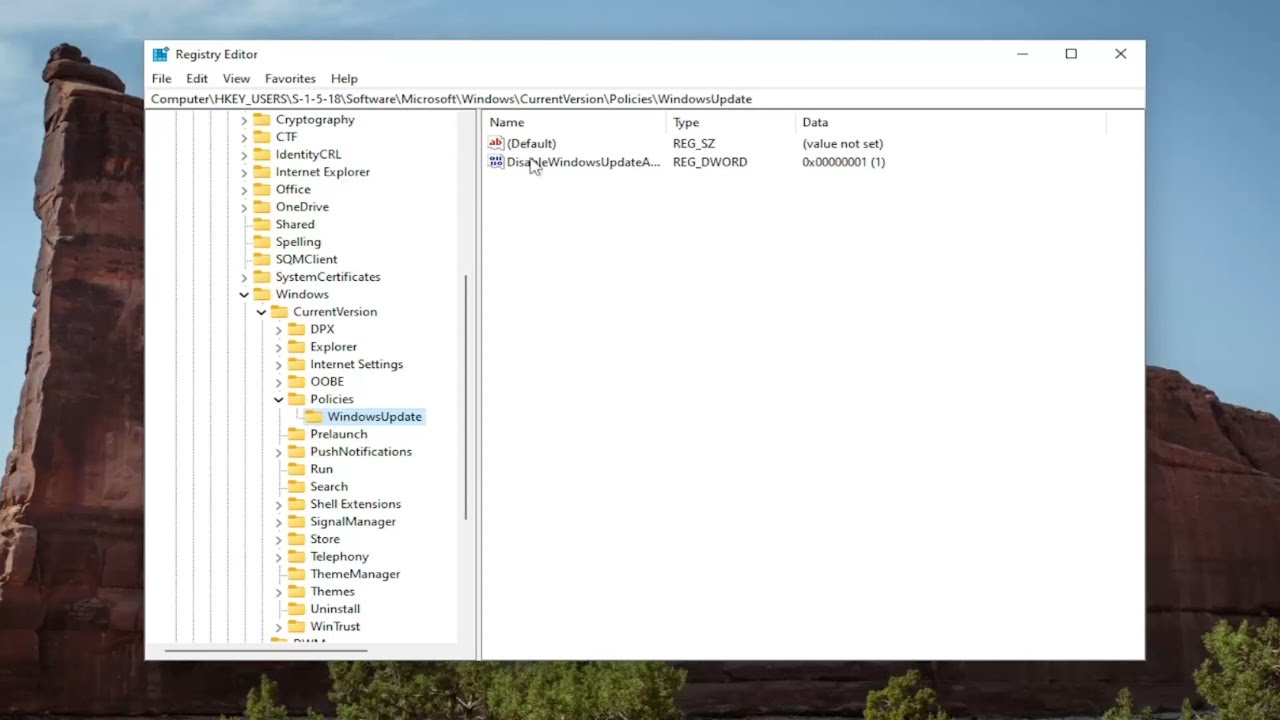Open the View menu
Image resolution: width=1280 pixels, height=720 pixels.
pos(236,78)
